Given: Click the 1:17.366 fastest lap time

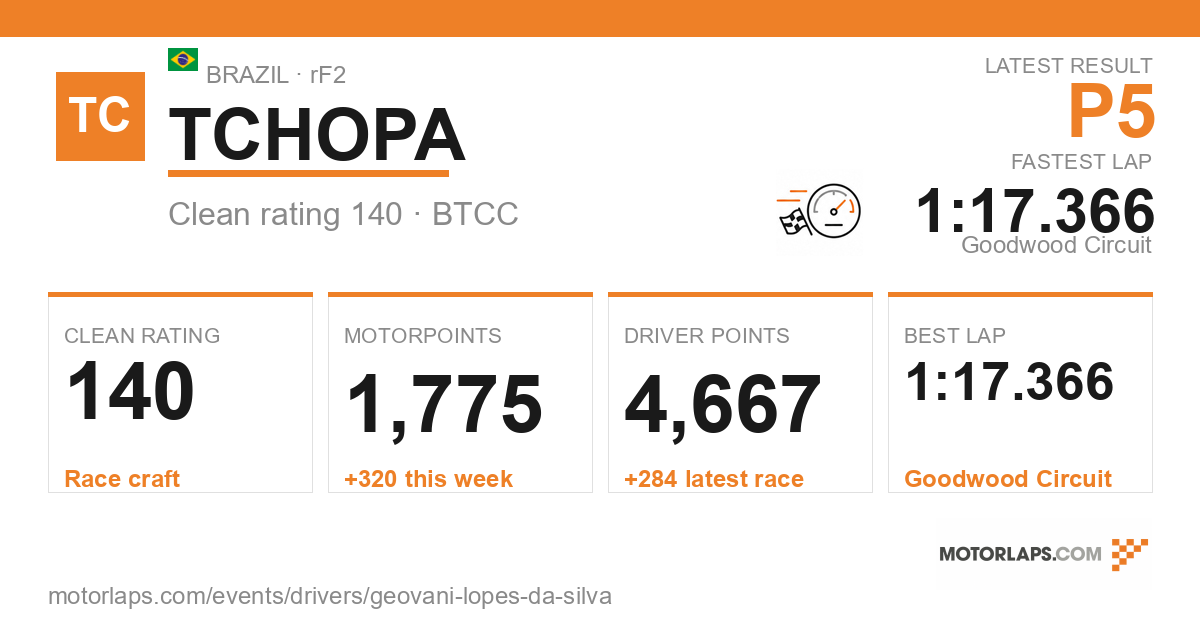Looking at the screenshot, I should coord(1035,211).
